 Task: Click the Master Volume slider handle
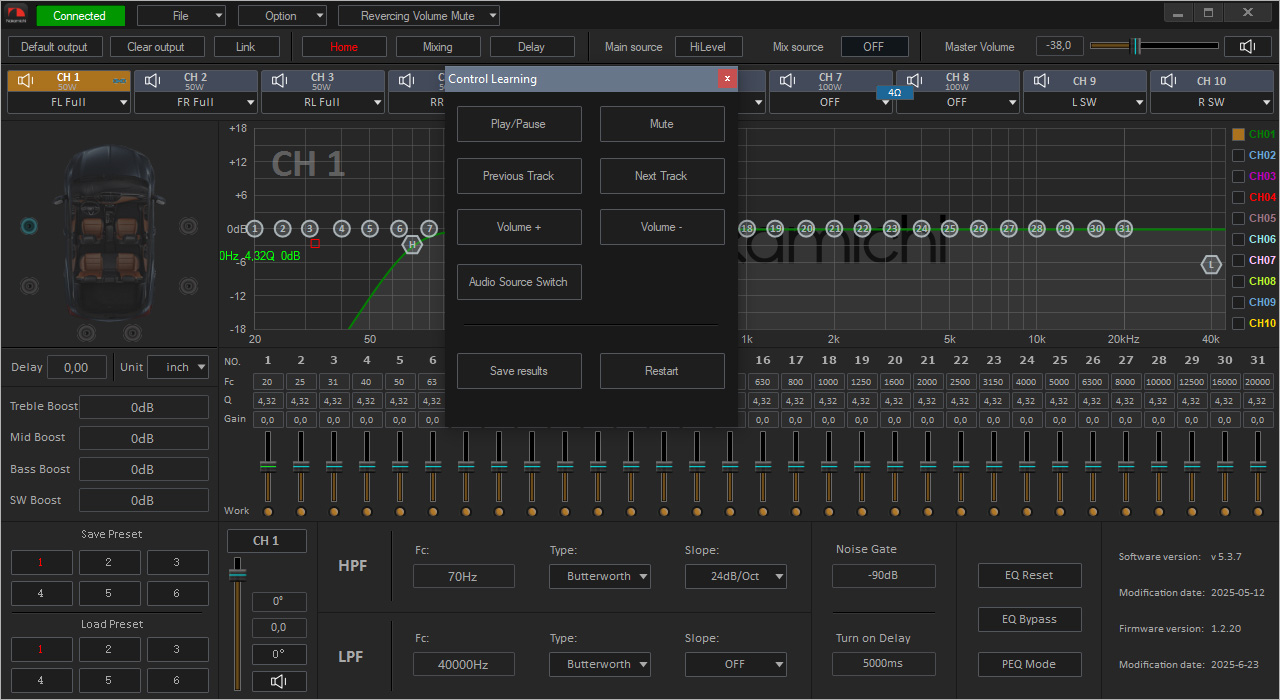tap(1136, 46)
